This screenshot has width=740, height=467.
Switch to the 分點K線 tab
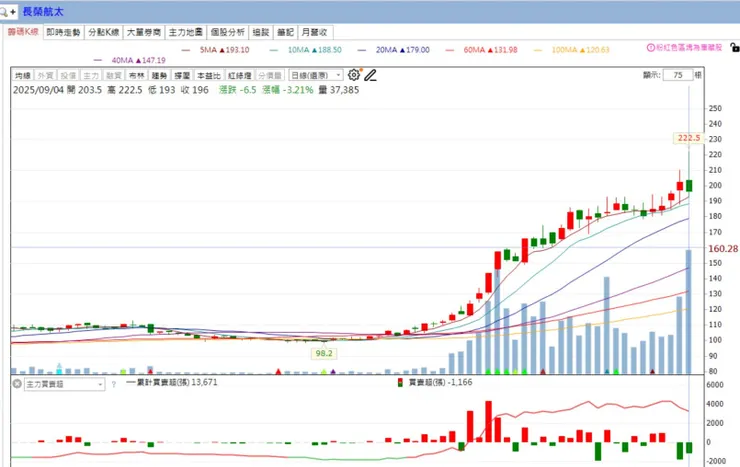(103, 32)
